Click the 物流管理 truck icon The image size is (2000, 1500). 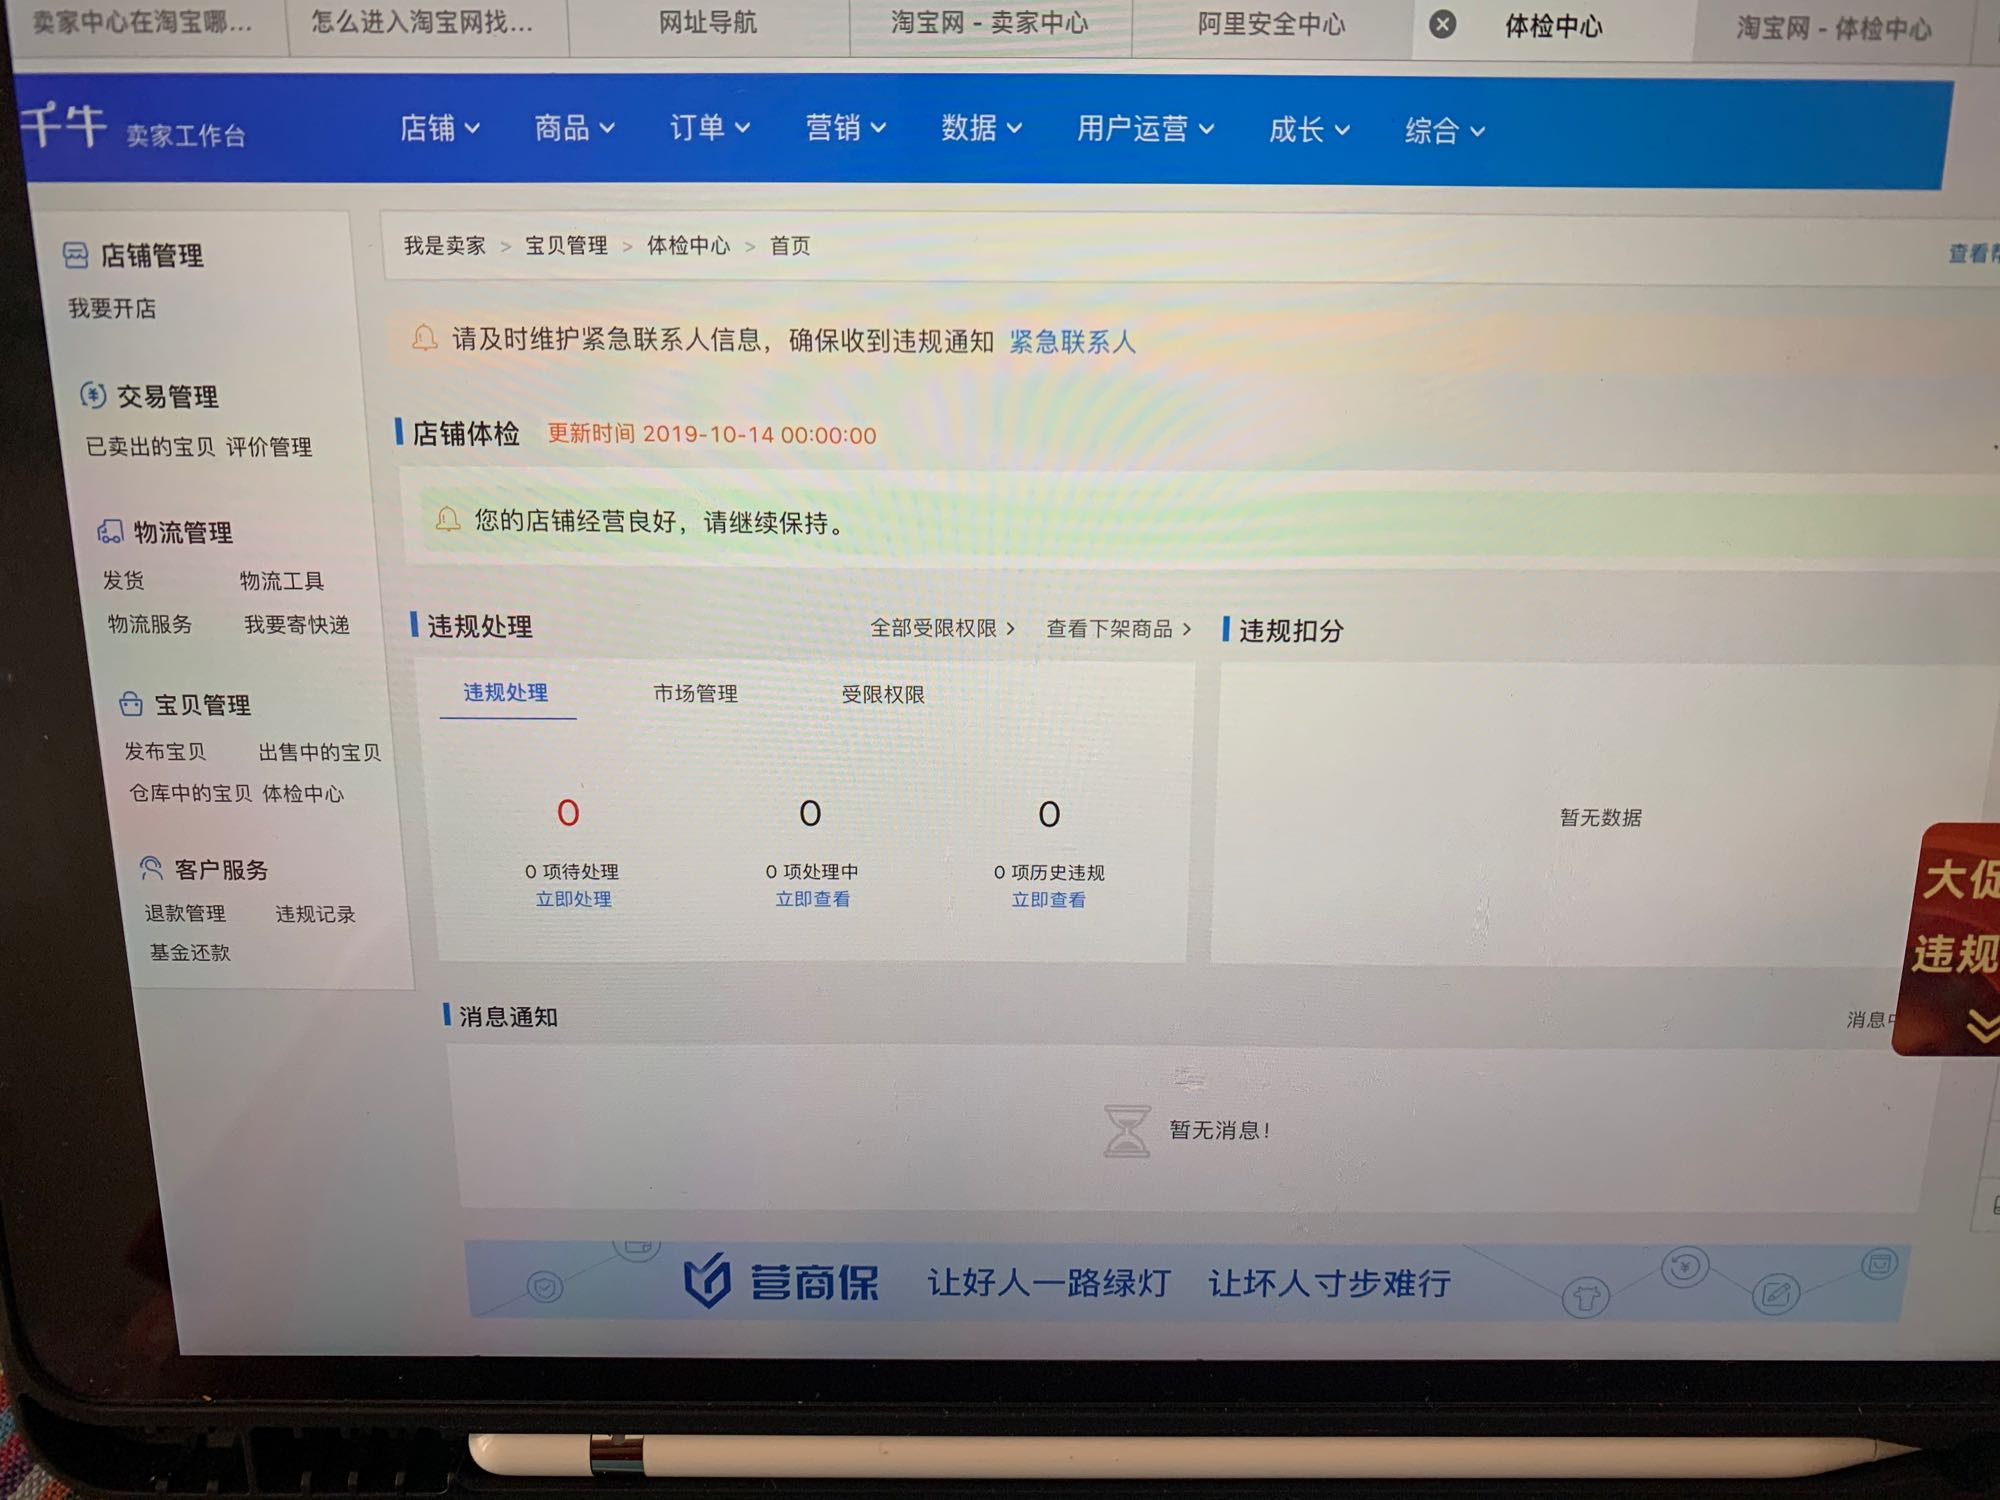click(110, 531)
